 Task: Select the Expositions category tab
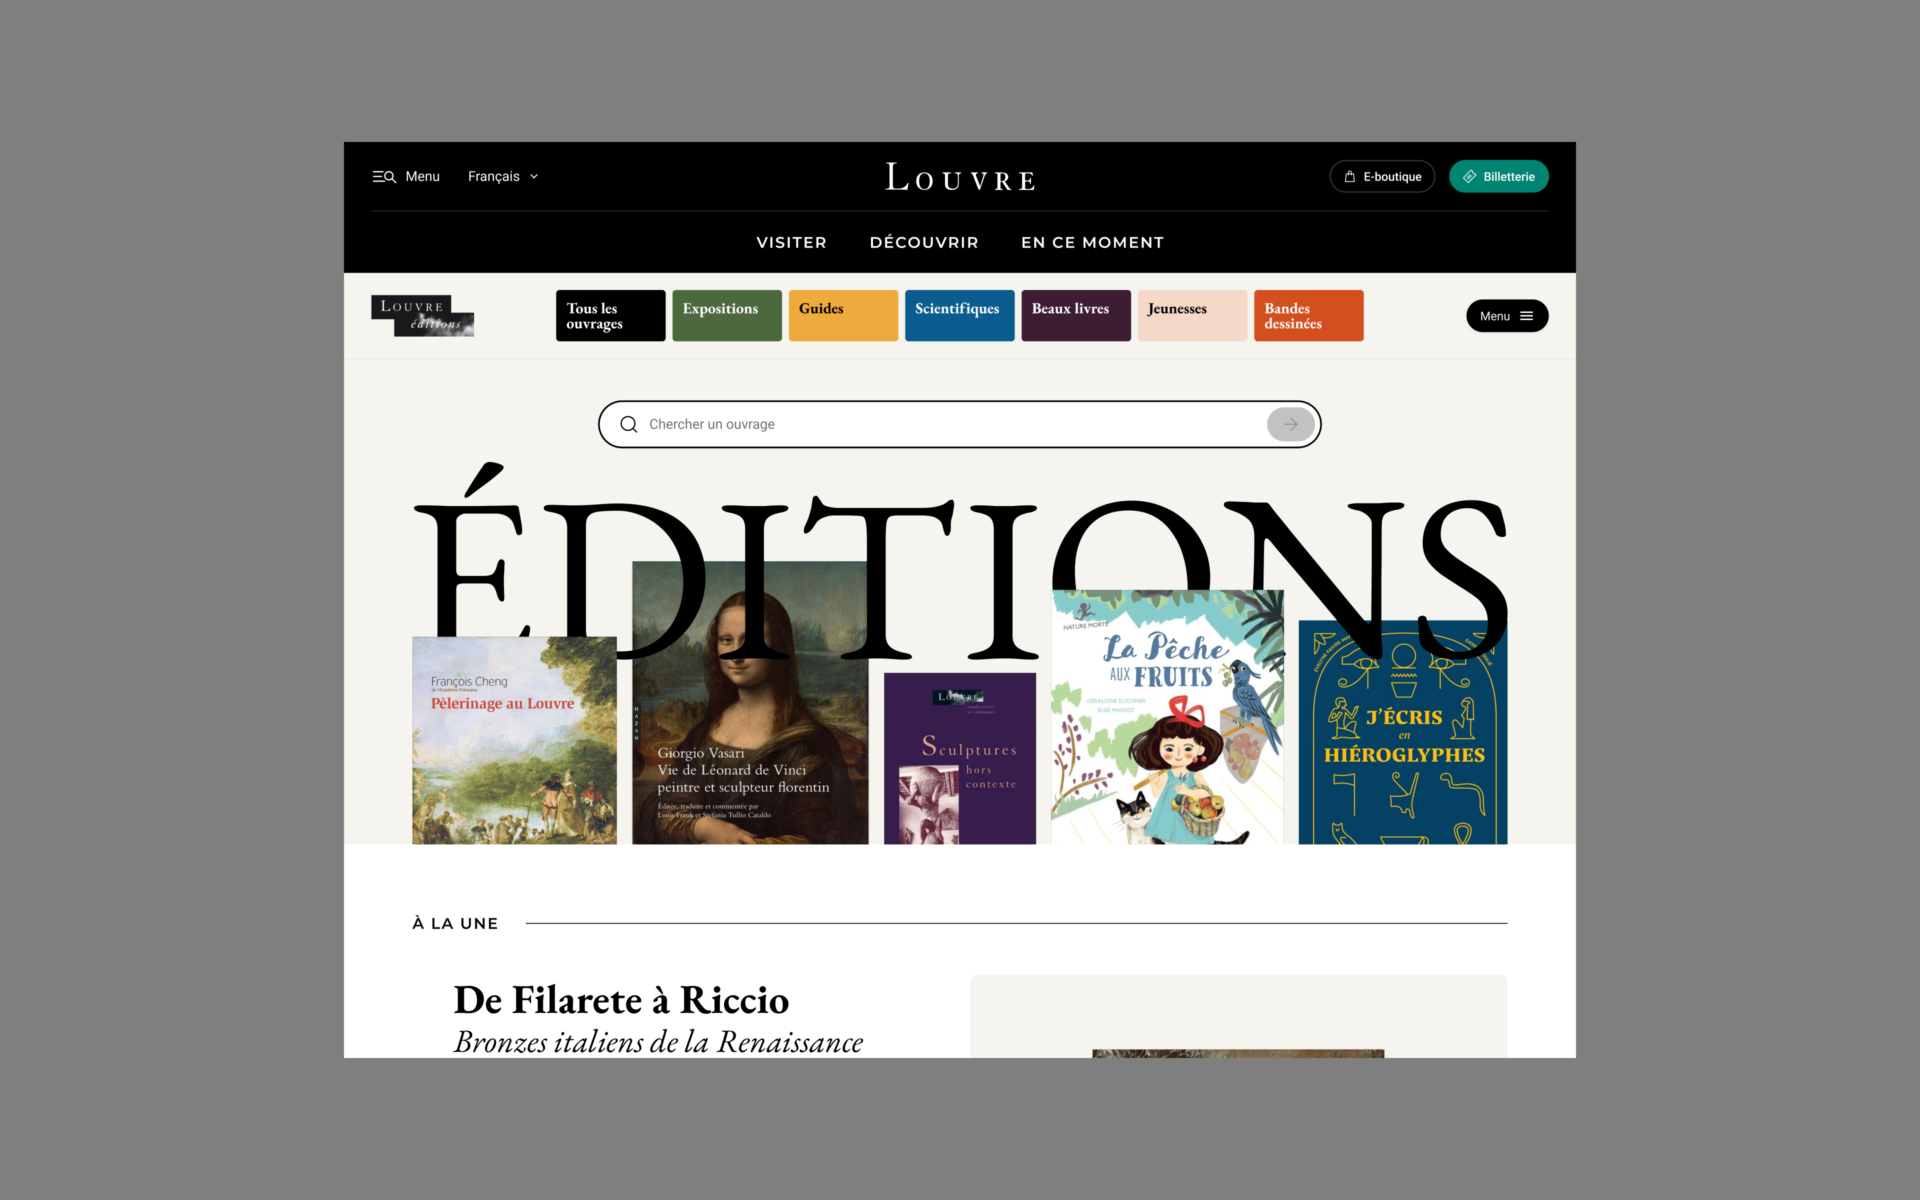point(727,315)
